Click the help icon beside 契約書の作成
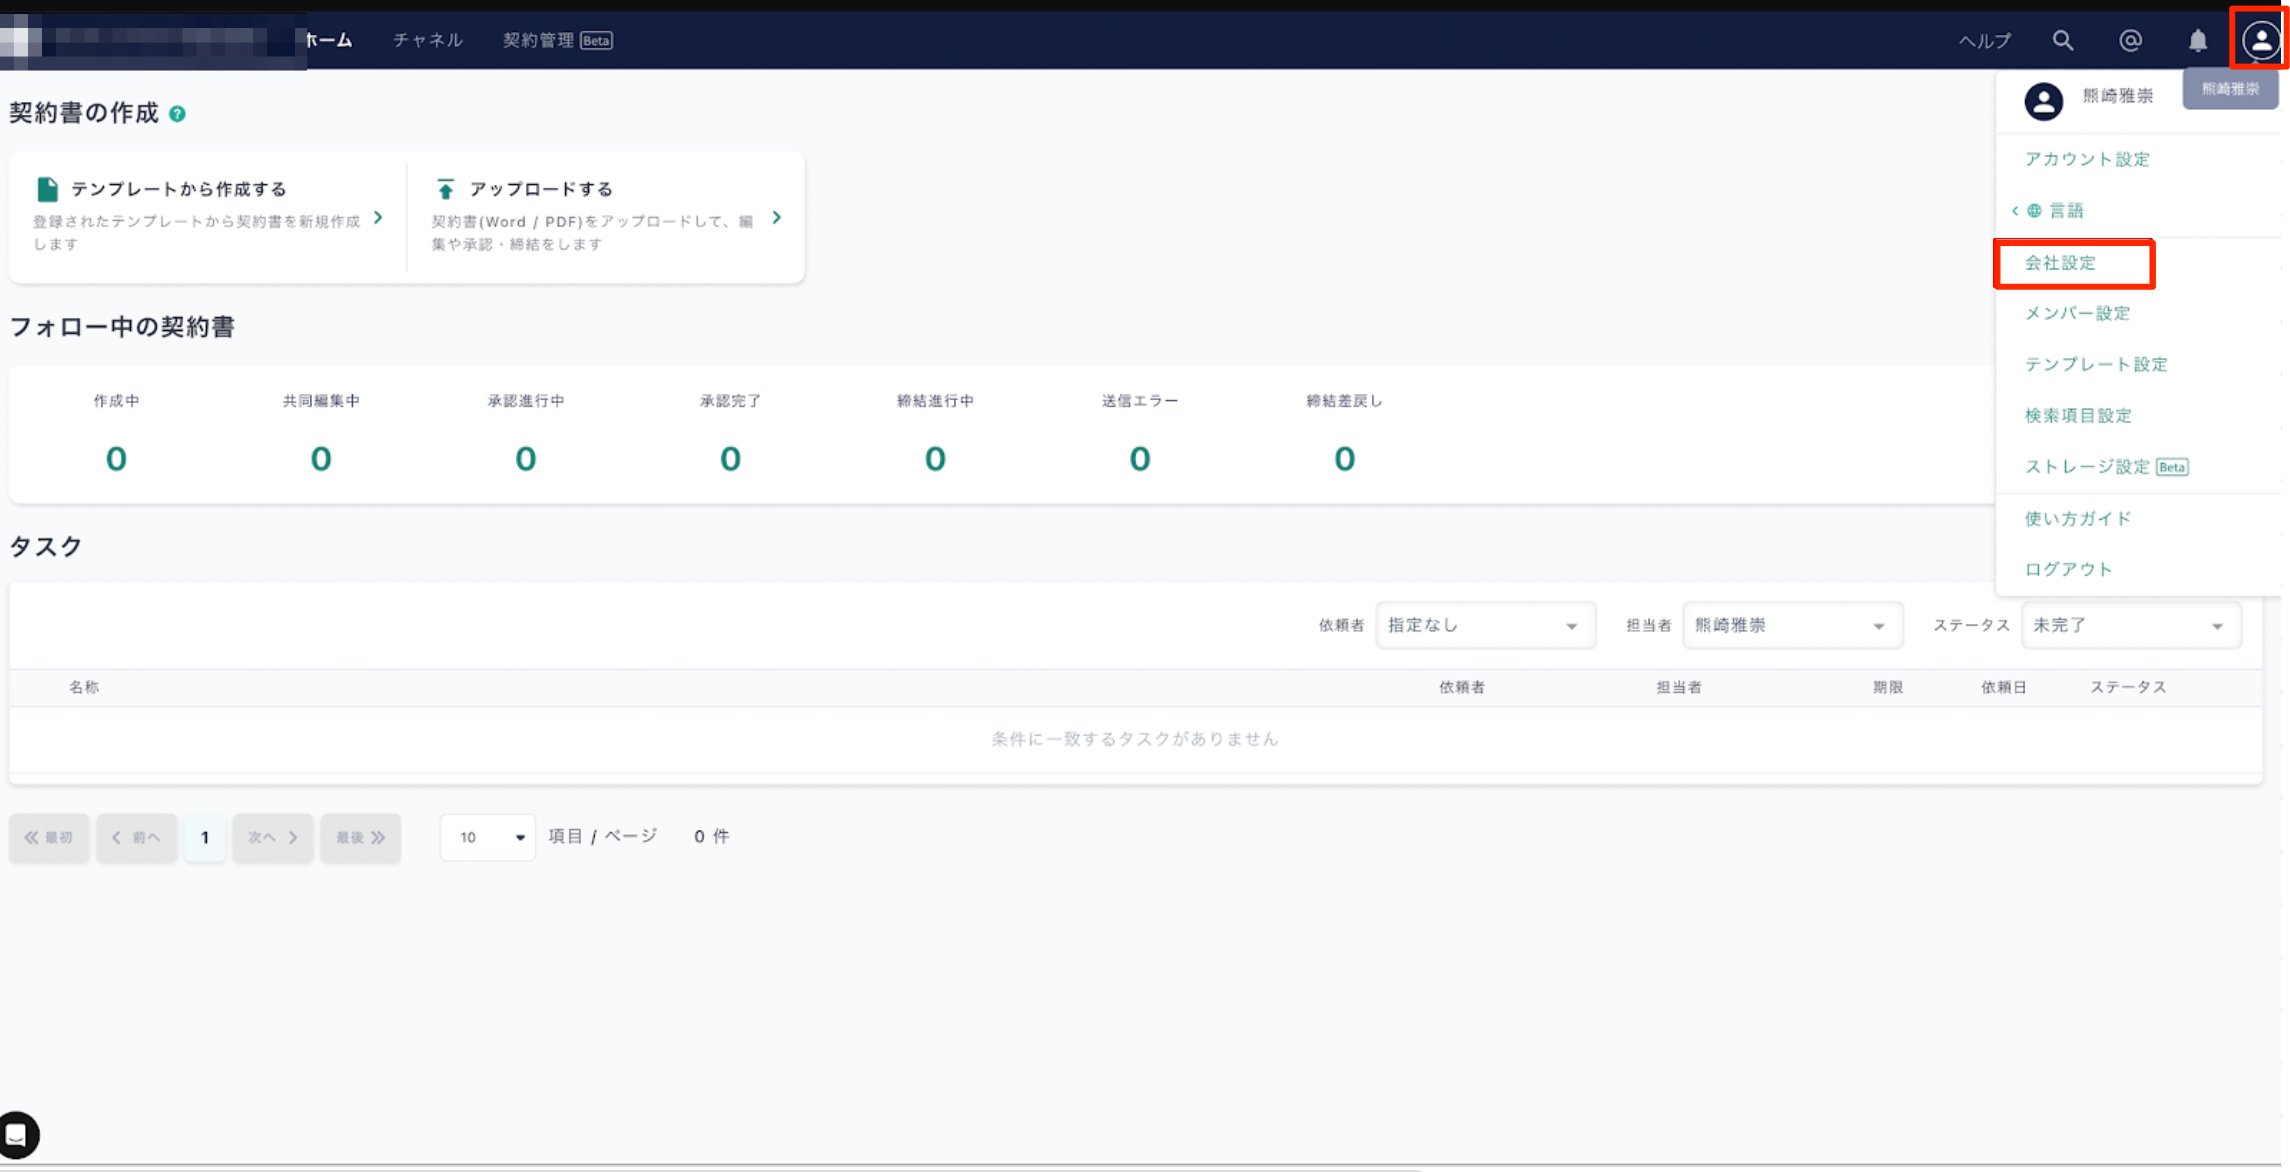 click(177, 114)
